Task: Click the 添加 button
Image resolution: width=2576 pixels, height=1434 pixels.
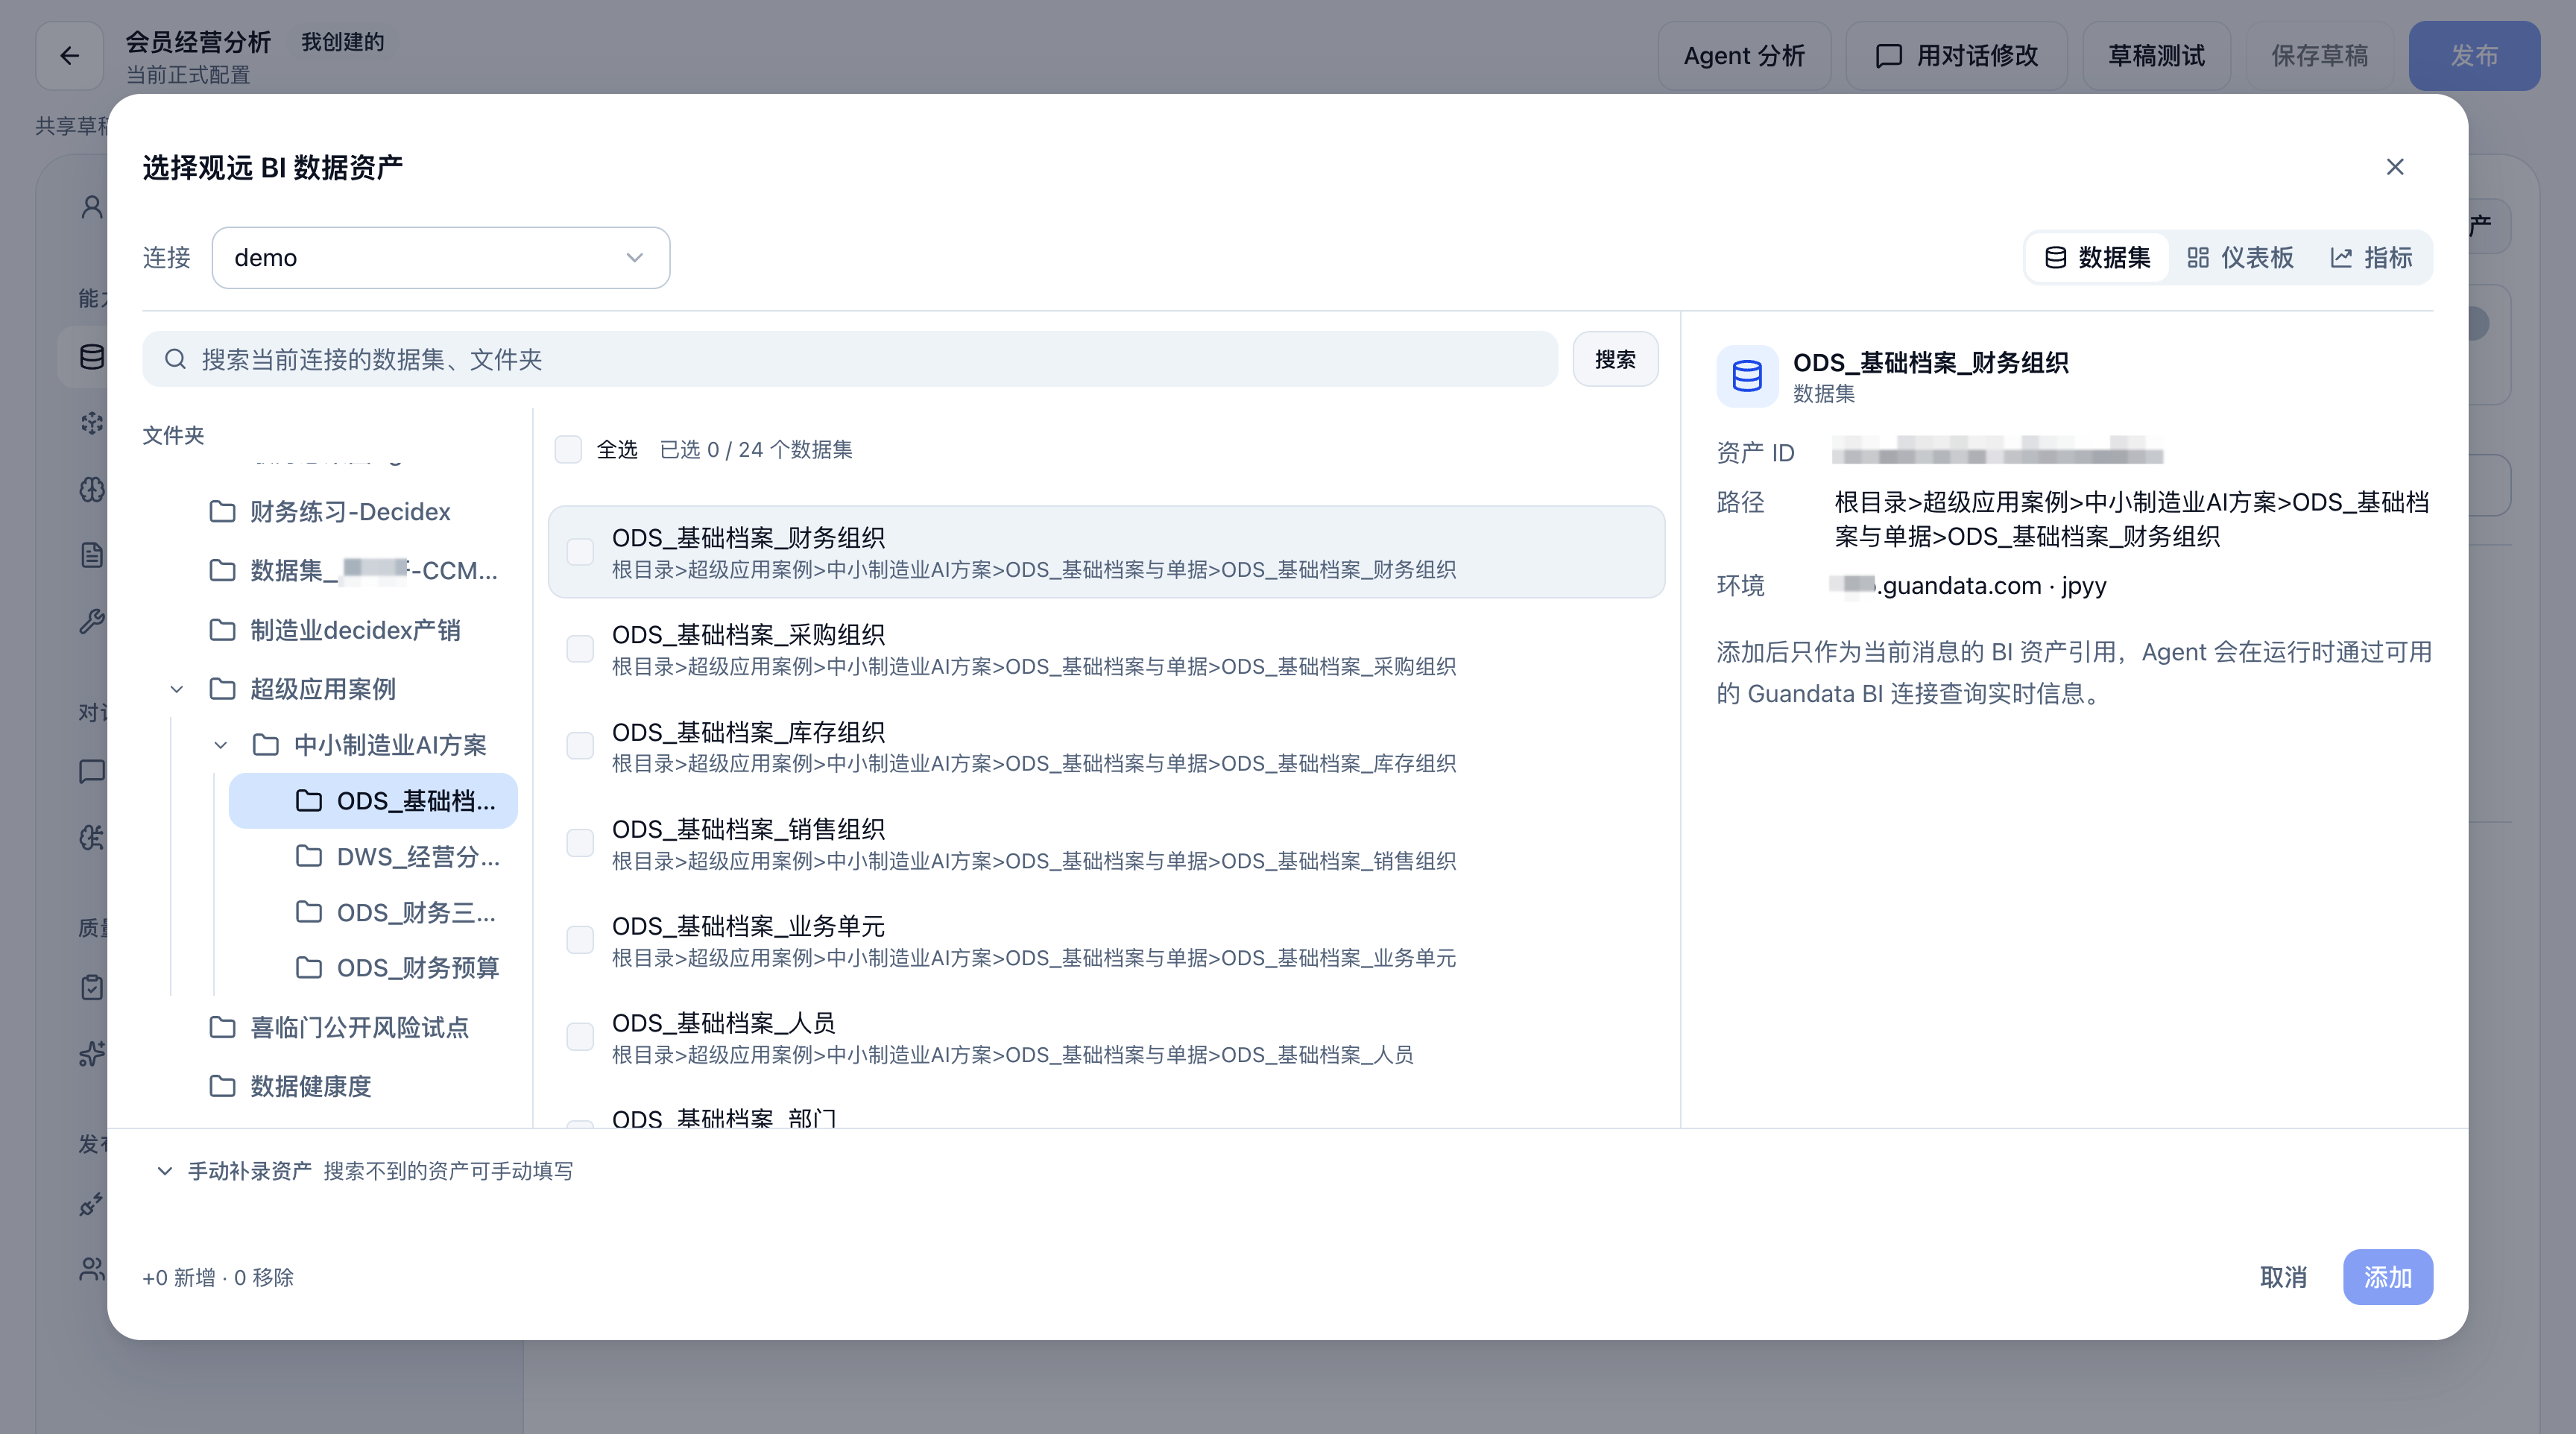Action: (x=2387, y=1277)
